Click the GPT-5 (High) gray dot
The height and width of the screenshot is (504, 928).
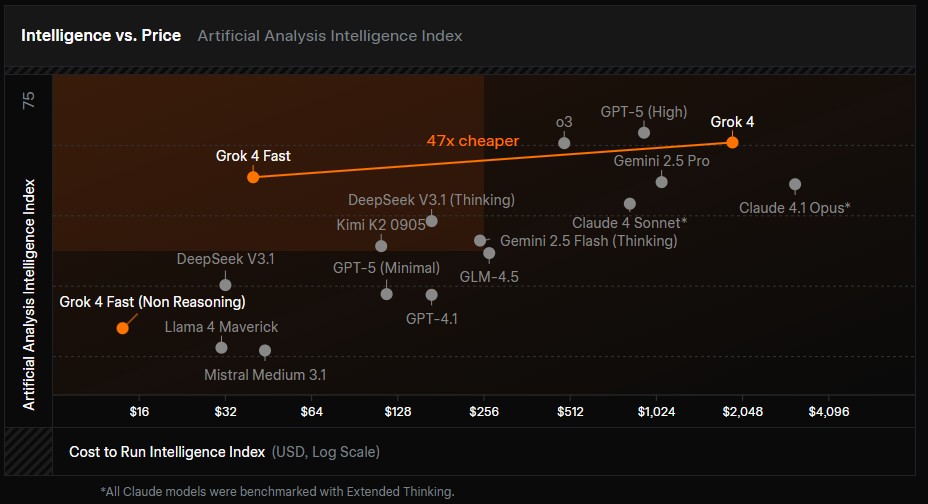644,133
